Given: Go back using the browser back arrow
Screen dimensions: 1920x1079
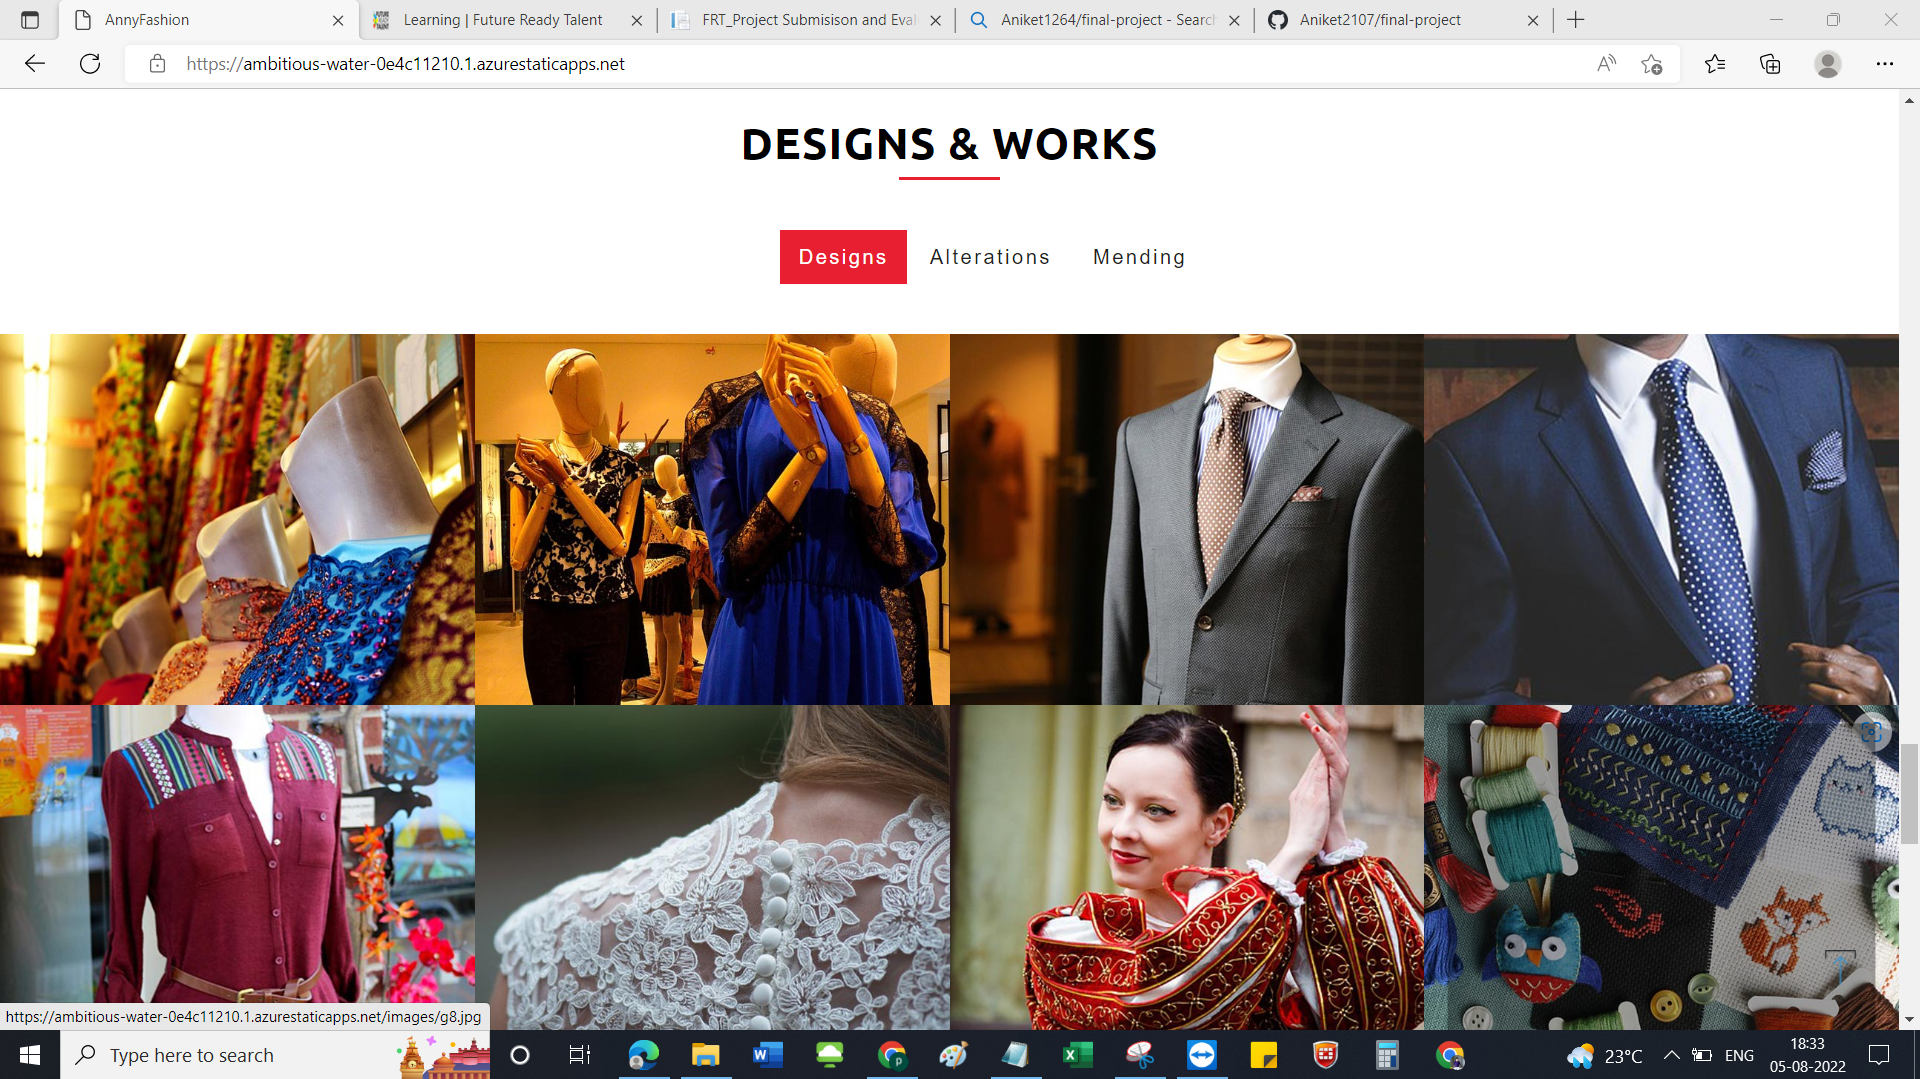Looking at the screenshot, I should (35, 64).
